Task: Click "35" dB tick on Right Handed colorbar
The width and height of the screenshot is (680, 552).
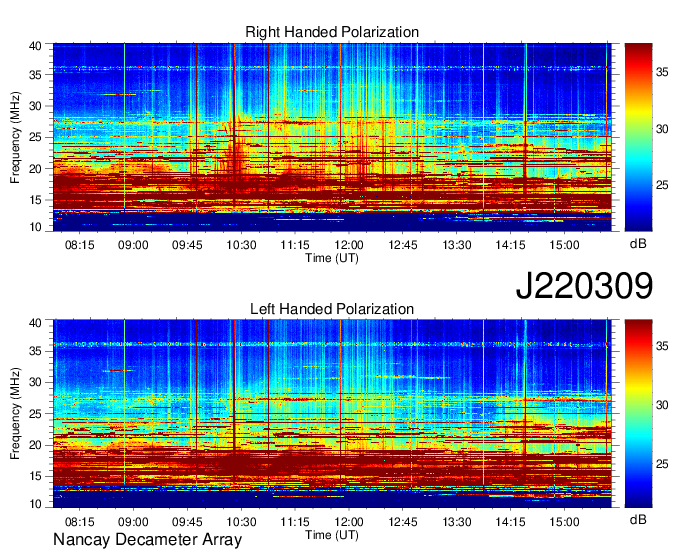Action: [x=662, y=72]
